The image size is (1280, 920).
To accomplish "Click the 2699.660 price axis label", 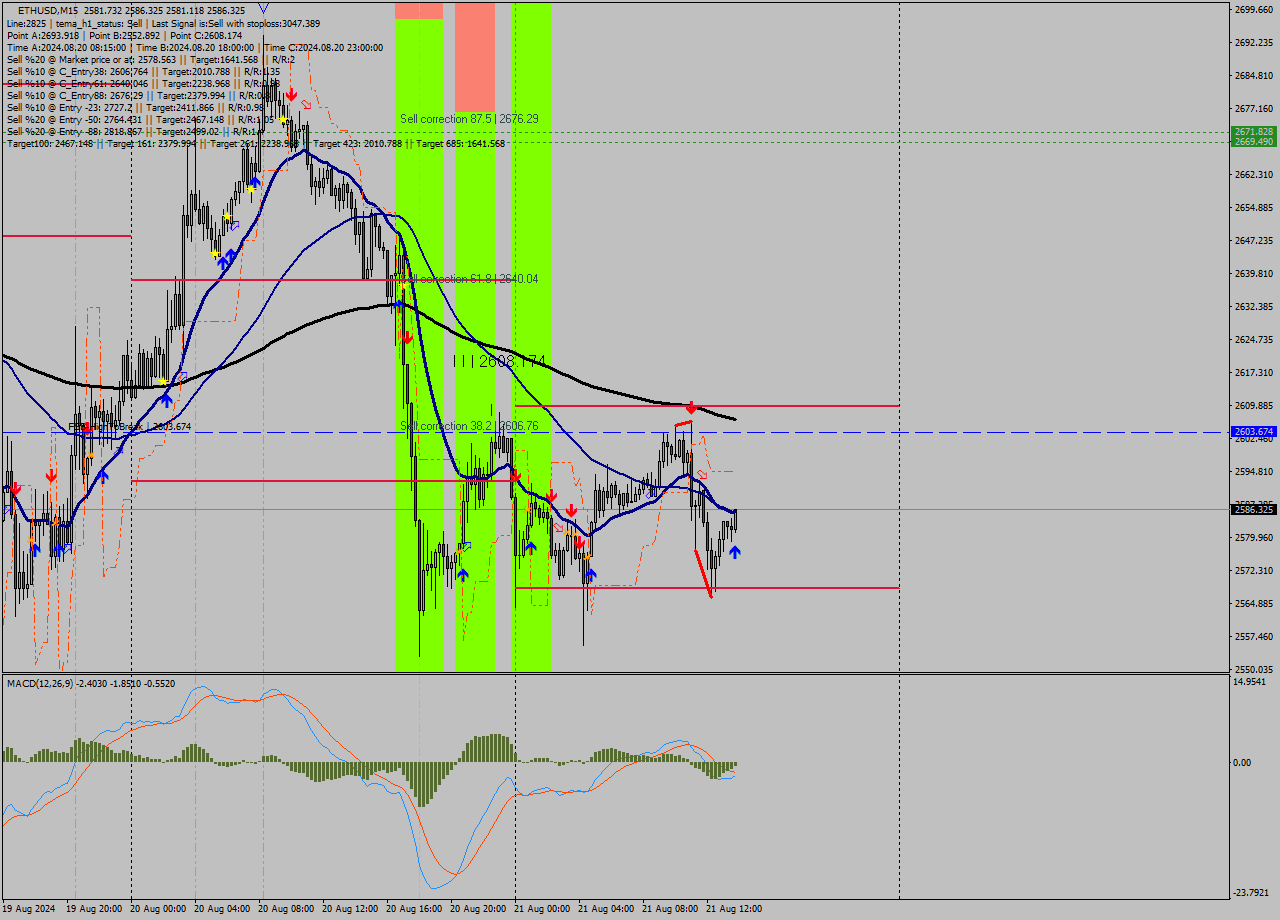I will (1253, 9).
